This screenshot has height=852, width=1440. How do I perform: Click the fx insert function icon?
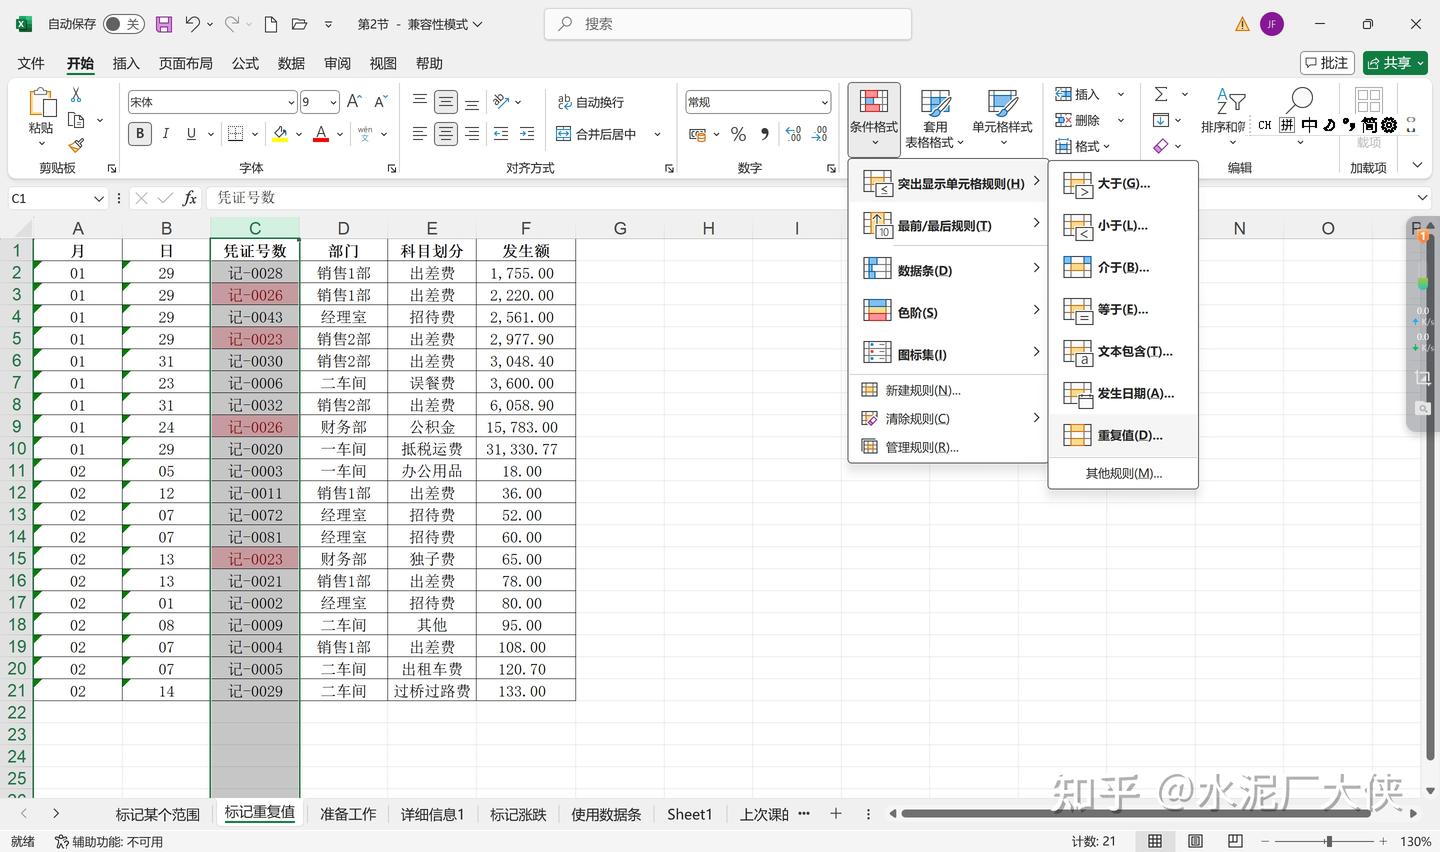(x=189, y=198)
